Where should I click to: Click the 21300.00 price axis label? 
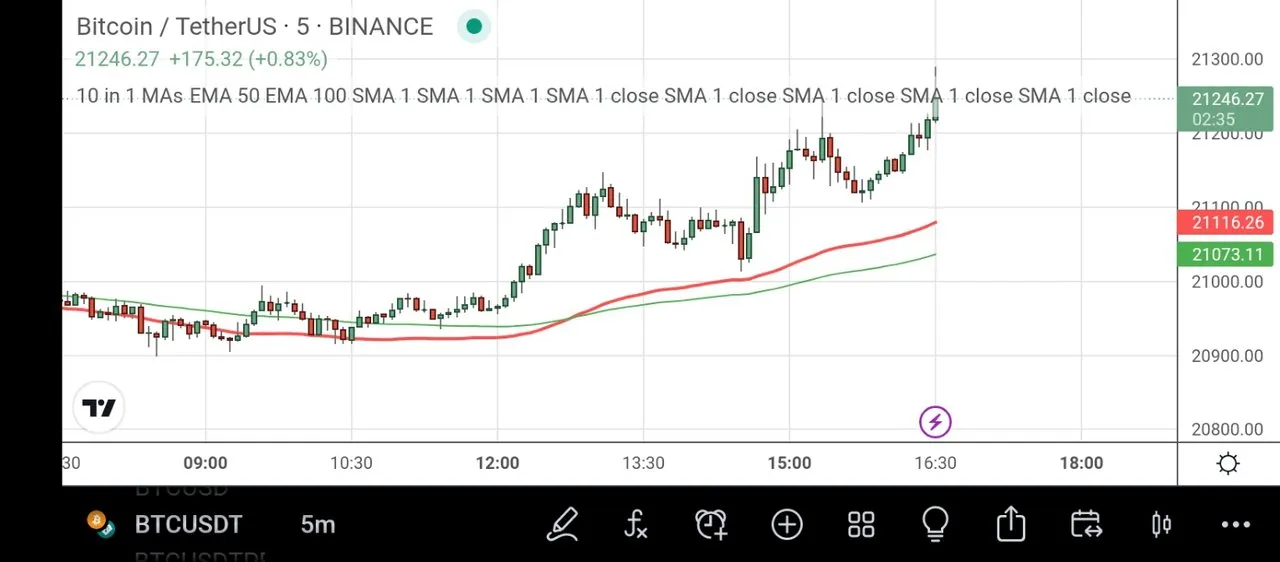click(1228, 60)
